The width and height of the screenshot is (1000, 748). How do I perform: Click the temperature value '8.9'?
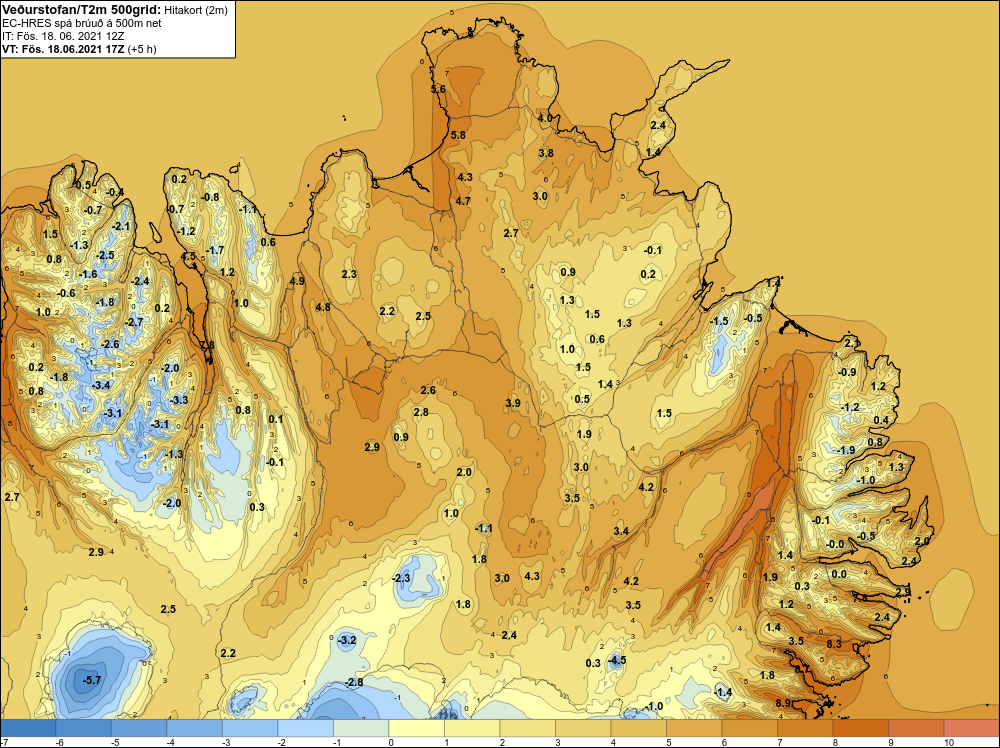point(783,703)
